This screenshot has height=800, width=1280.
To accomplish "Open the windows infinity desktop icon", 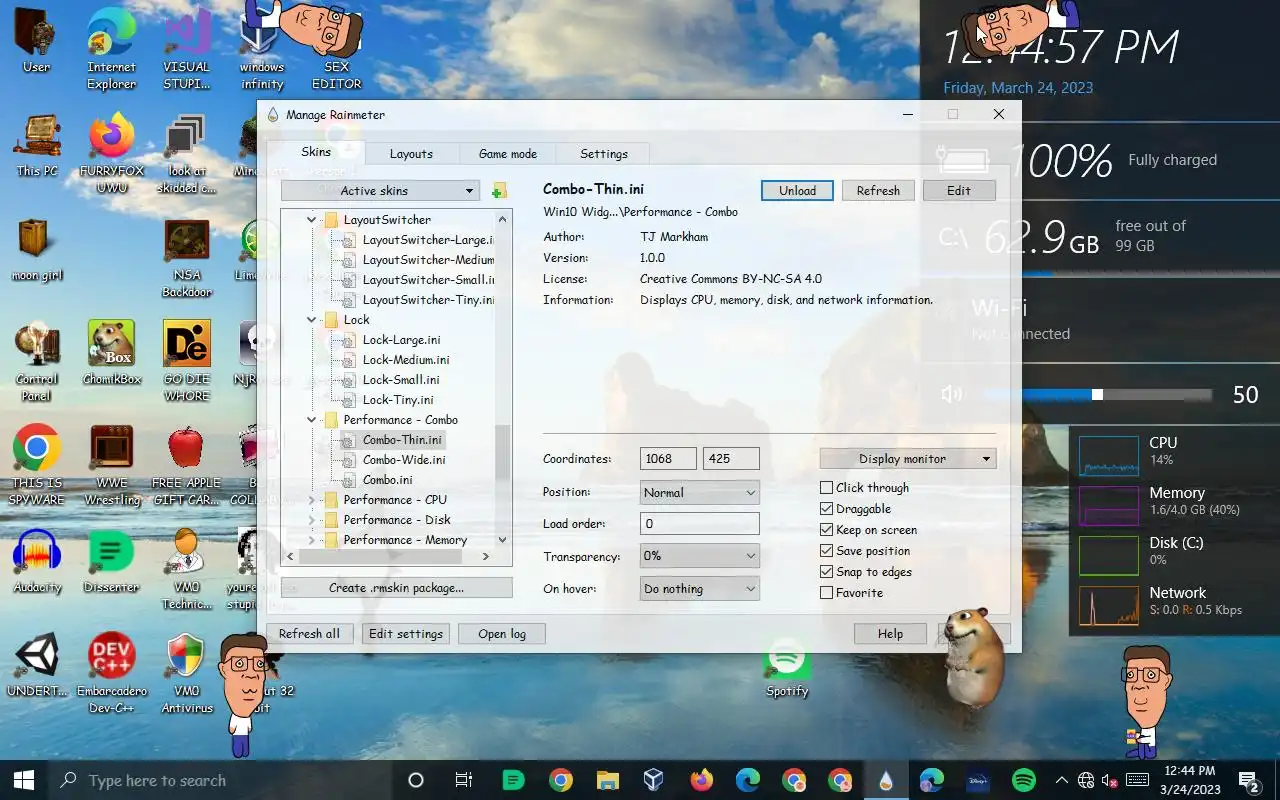I will [x=262, y=49].
